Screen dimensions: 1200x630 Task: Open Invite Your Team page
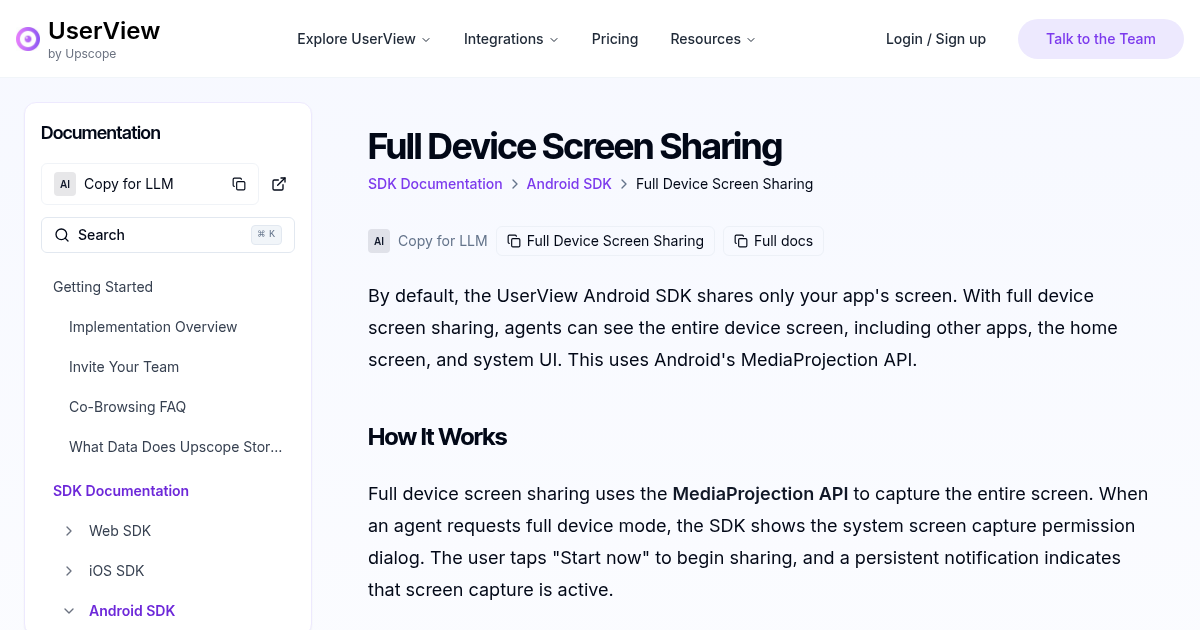coord(124,367)
